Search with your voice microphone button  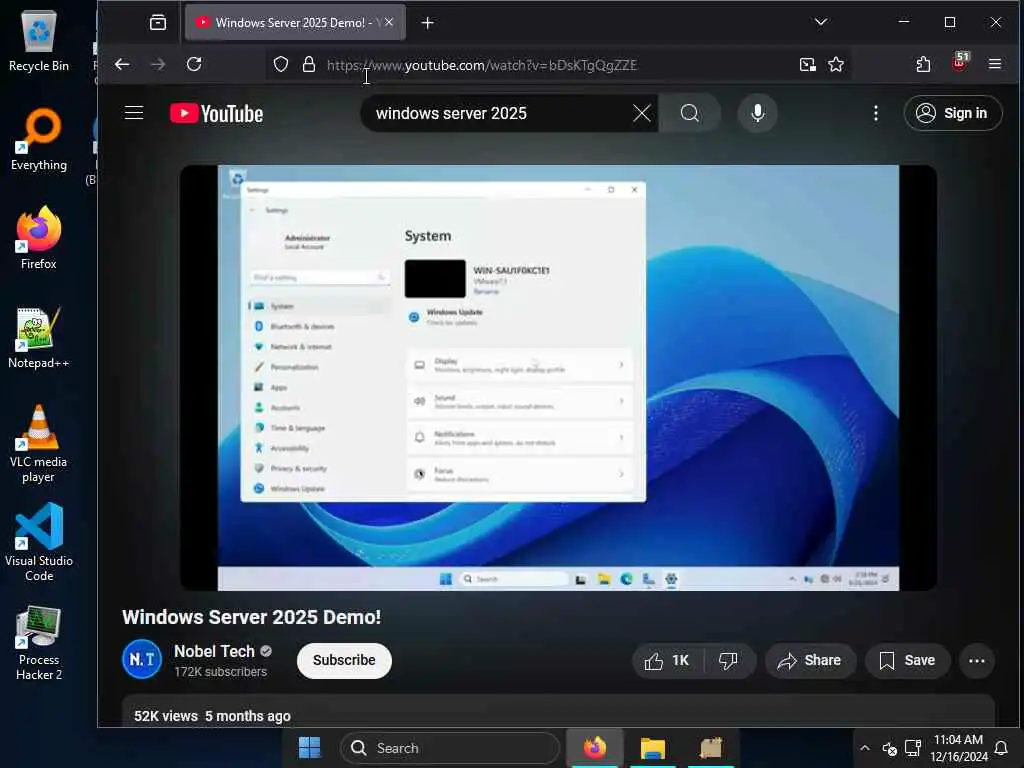point(758,114)
